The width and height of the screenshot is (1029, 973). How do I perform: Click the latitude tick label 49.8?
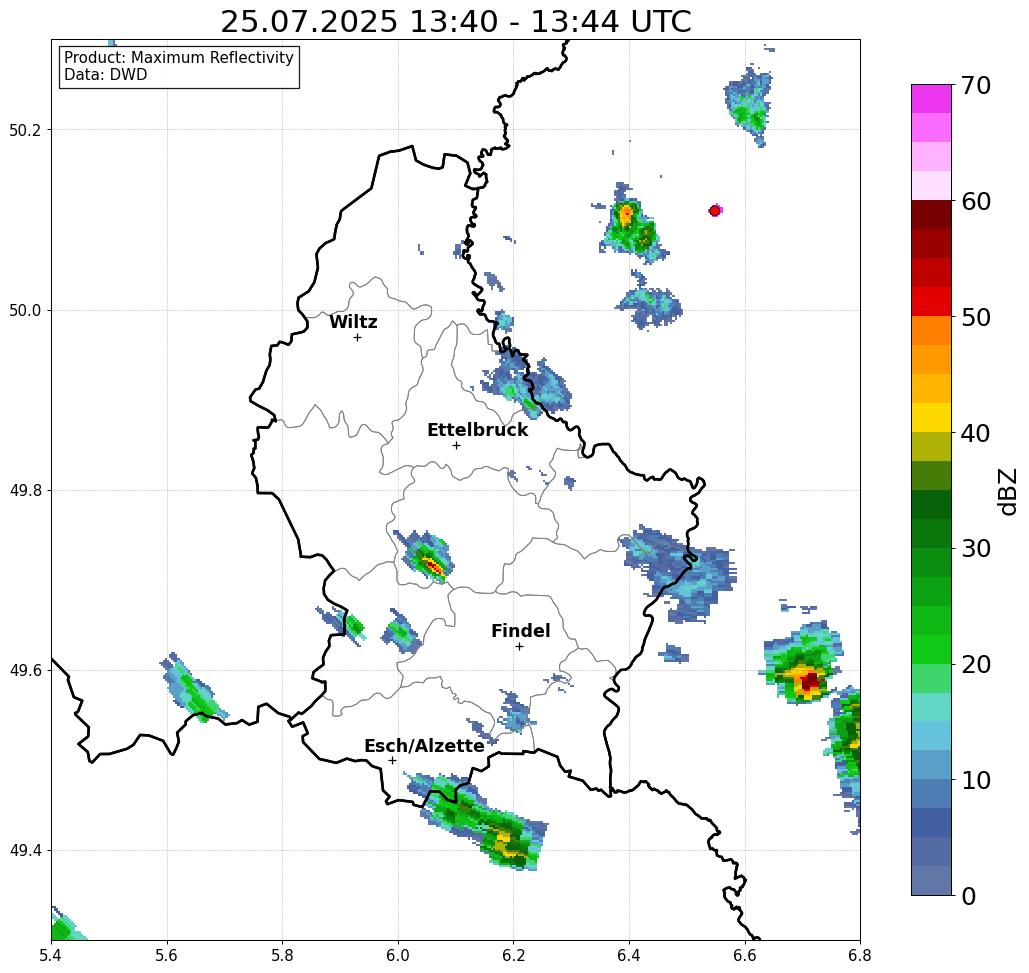[x=25, y=491]
